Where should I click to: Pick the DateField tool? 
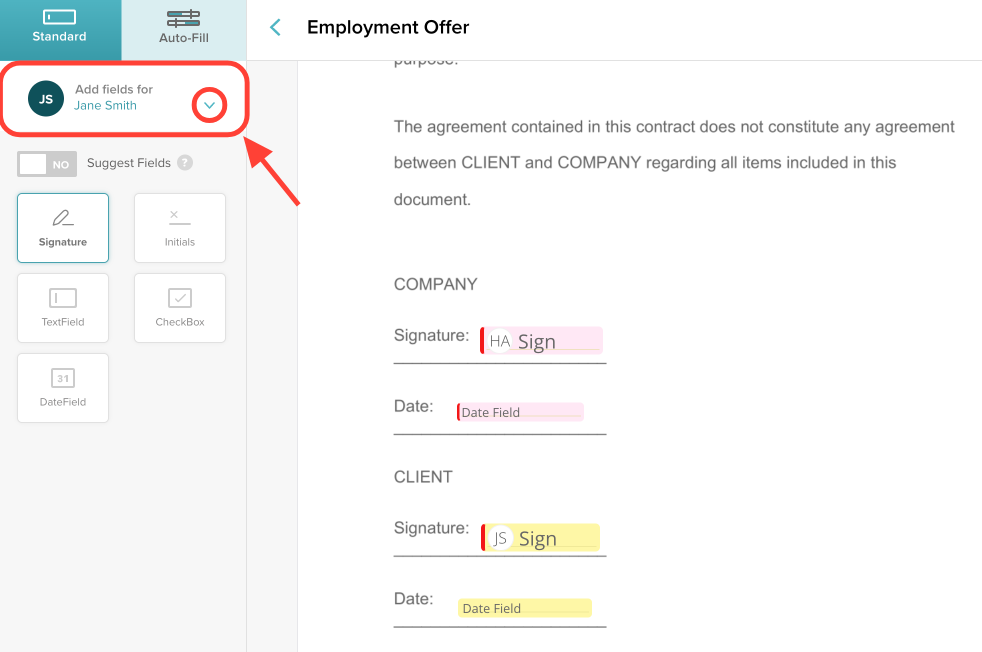63,388
